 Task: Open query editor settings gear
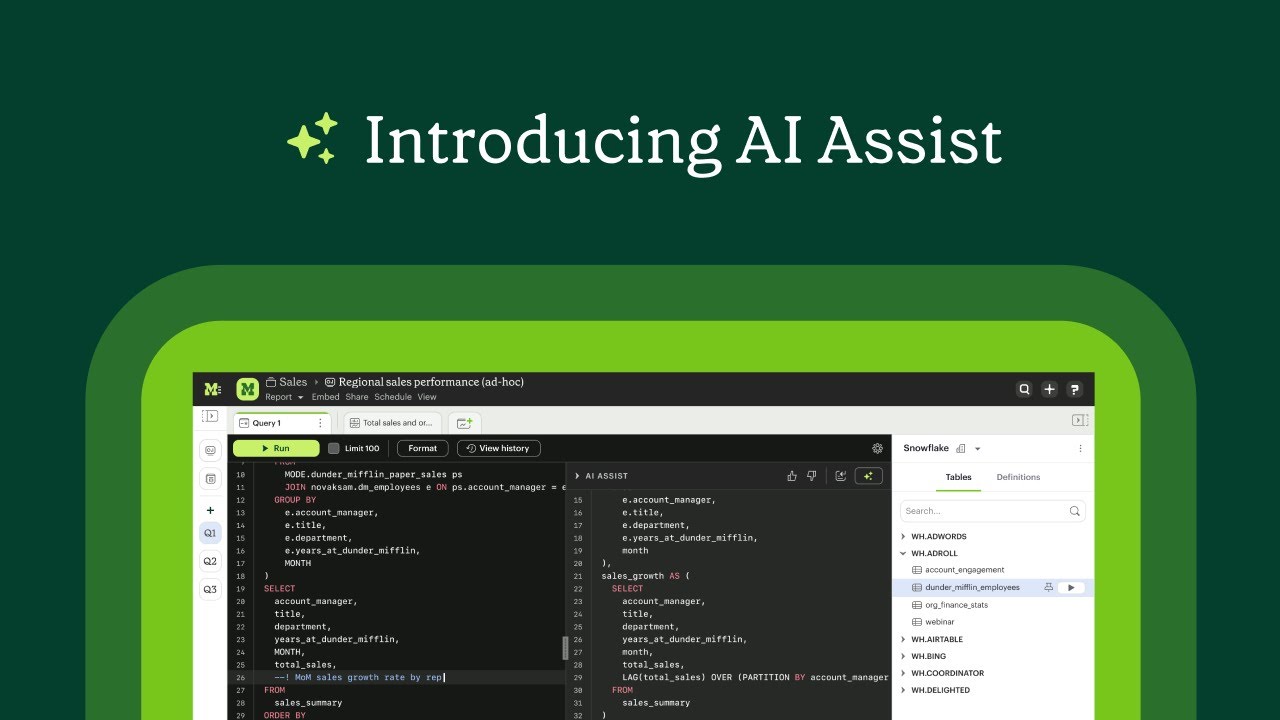click(878, 449)
